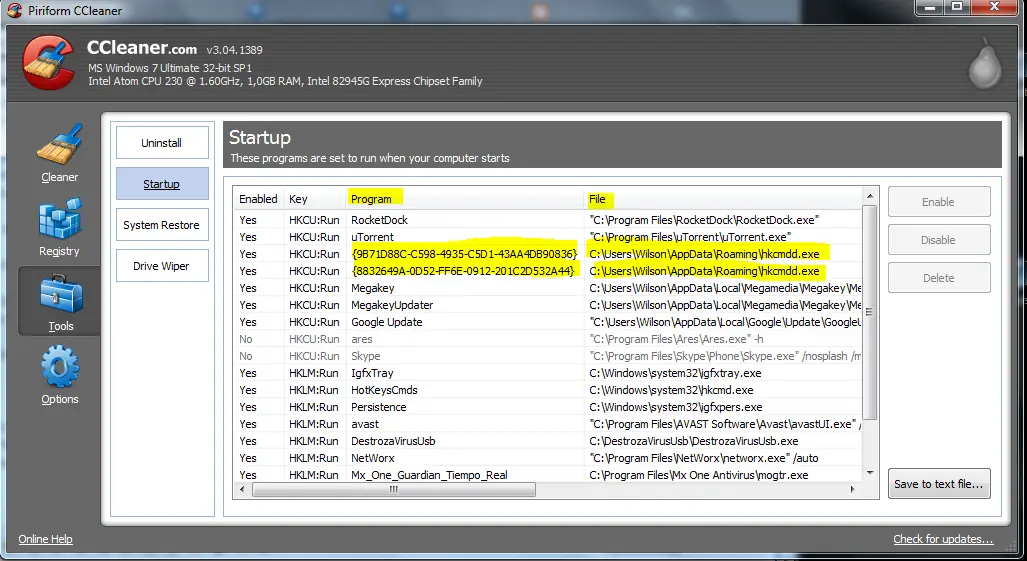Select the {9B71D88C-C598-4935...} entry
Viewport: 1027px width, 561px height.
(548, 254)
